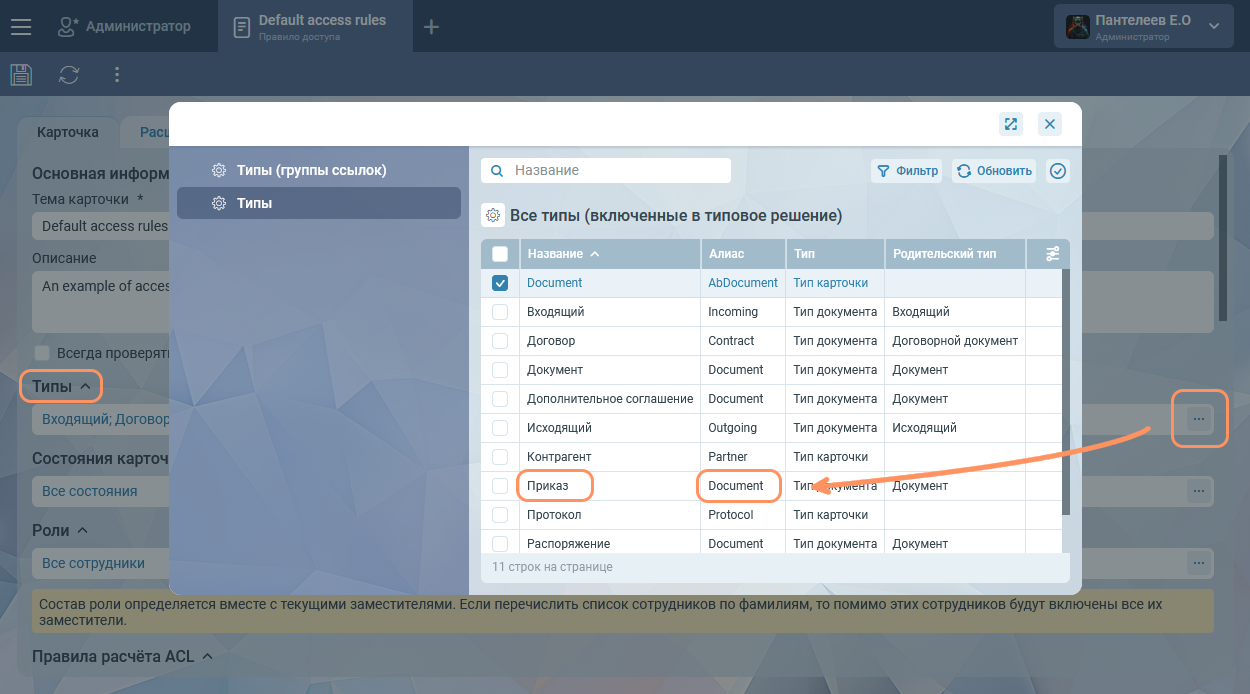1250x694 pixels.
Task: Select Типы (группы ссылок) in sidebar
Action: pyautogui.click(x=311, y=170)
